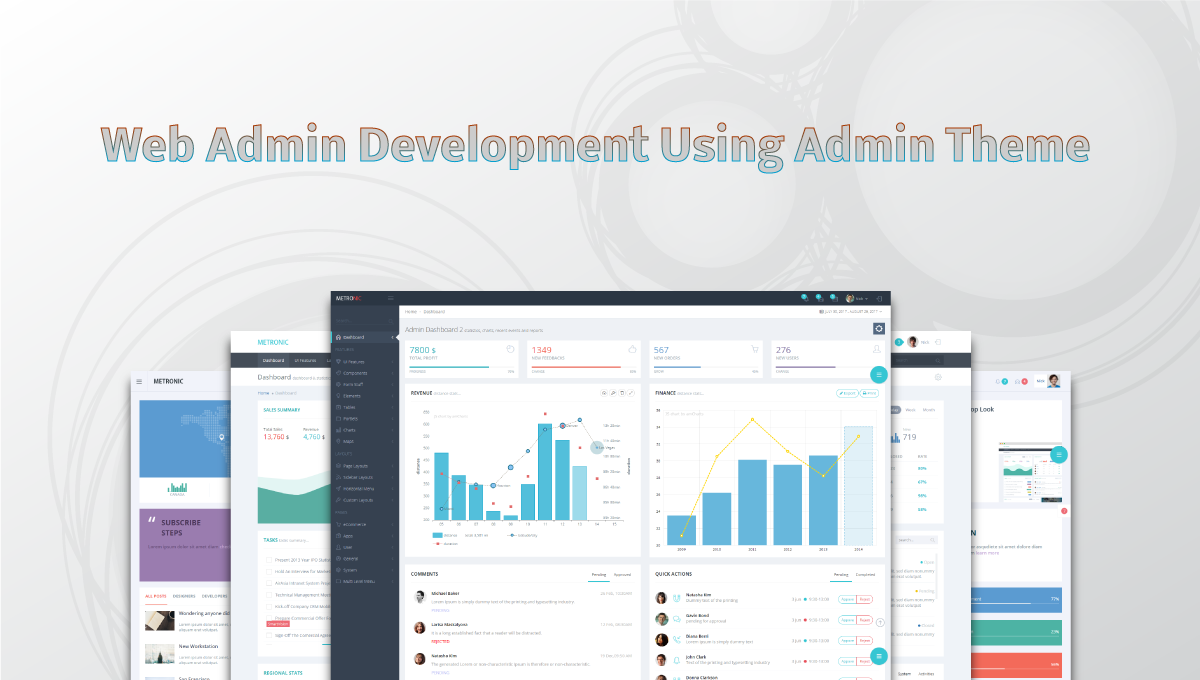Viewport: 1200px width, 680px height.
Task: Click the teal floating button near John Clark row
Action: pos(879,656)
